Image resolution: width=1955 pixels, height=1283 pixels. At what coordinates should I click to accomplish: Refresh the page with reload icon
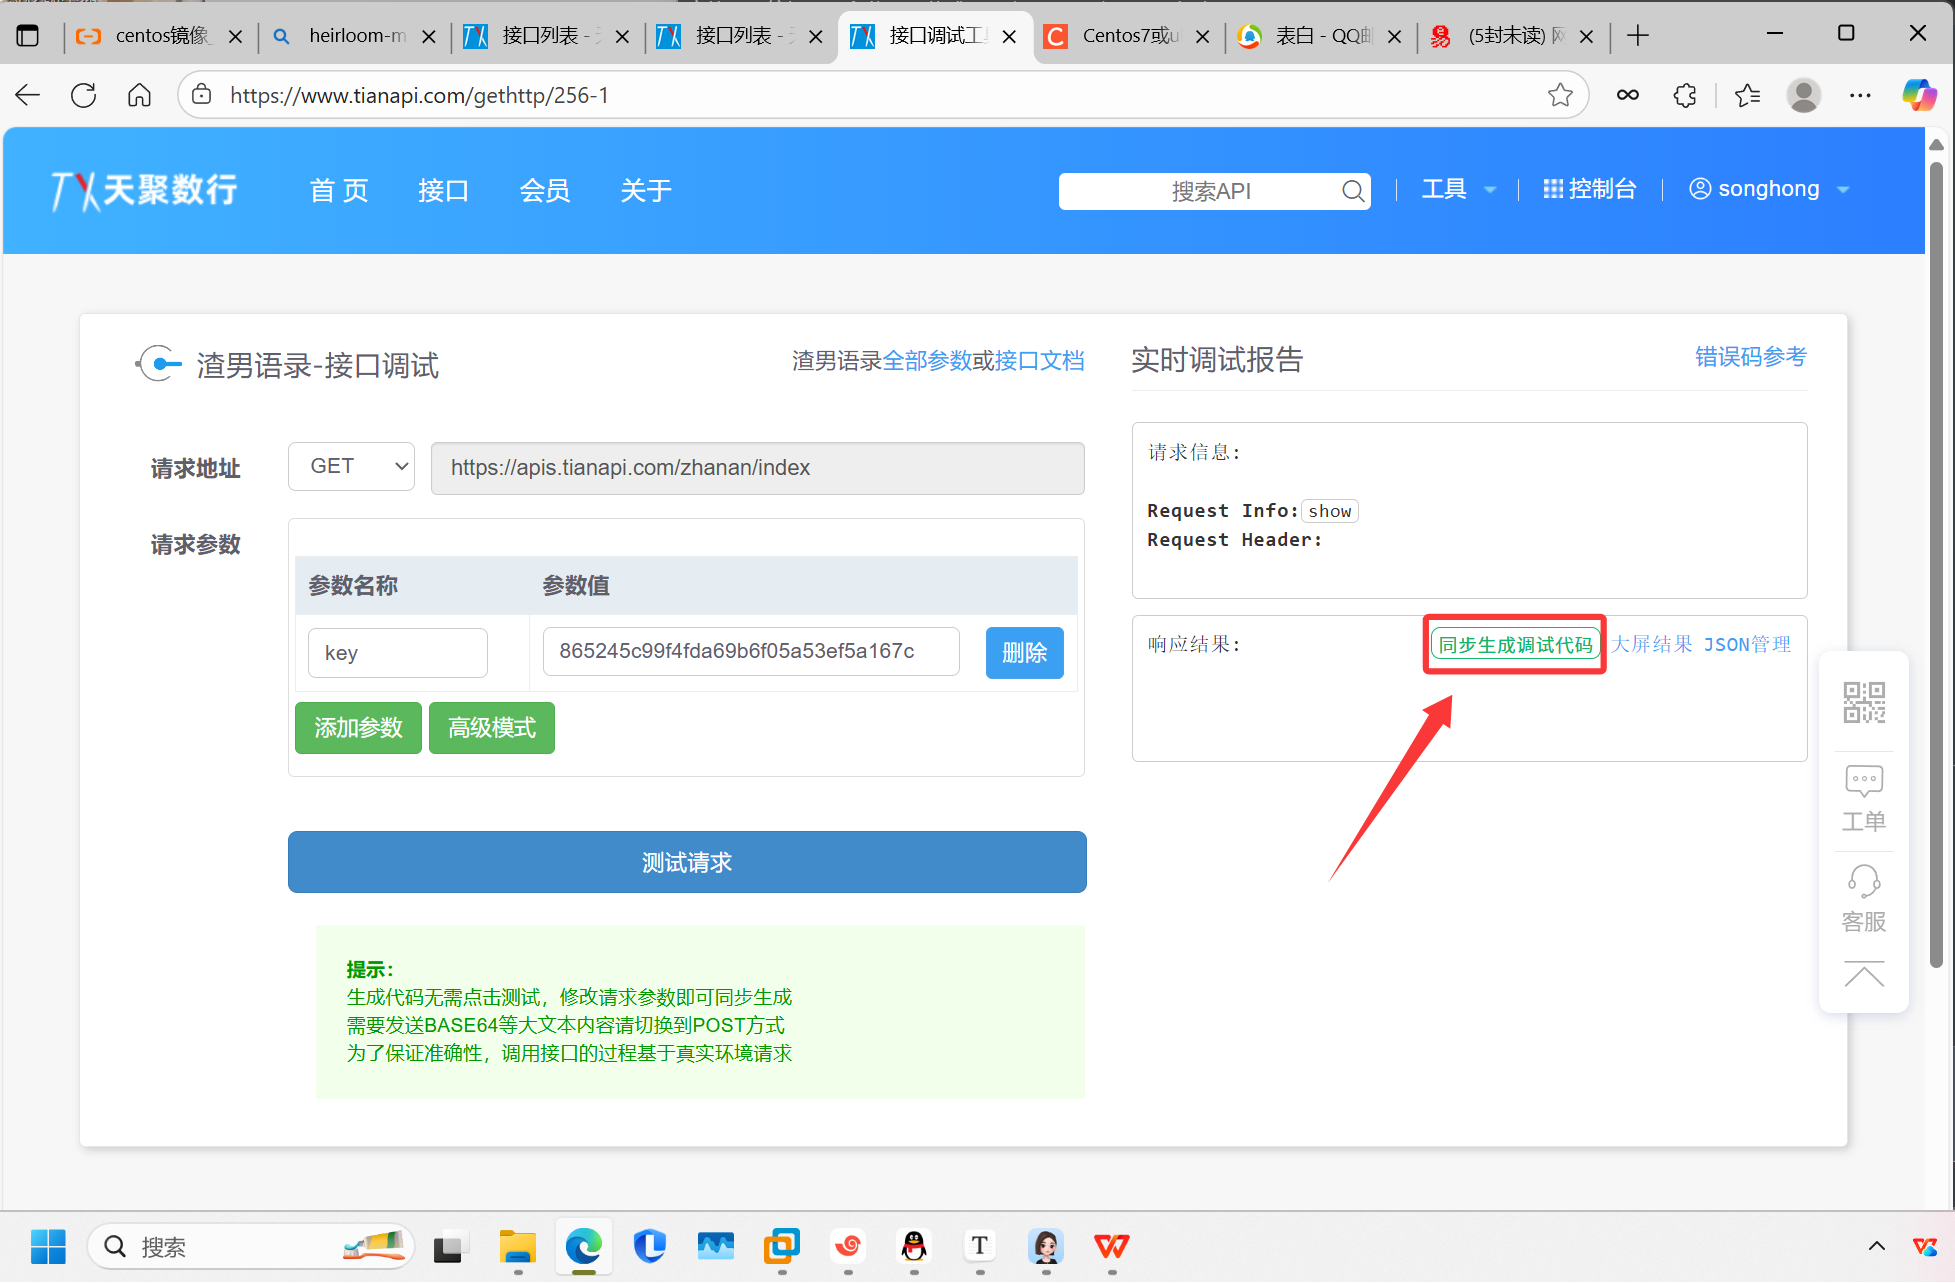[x=84, y=95]
